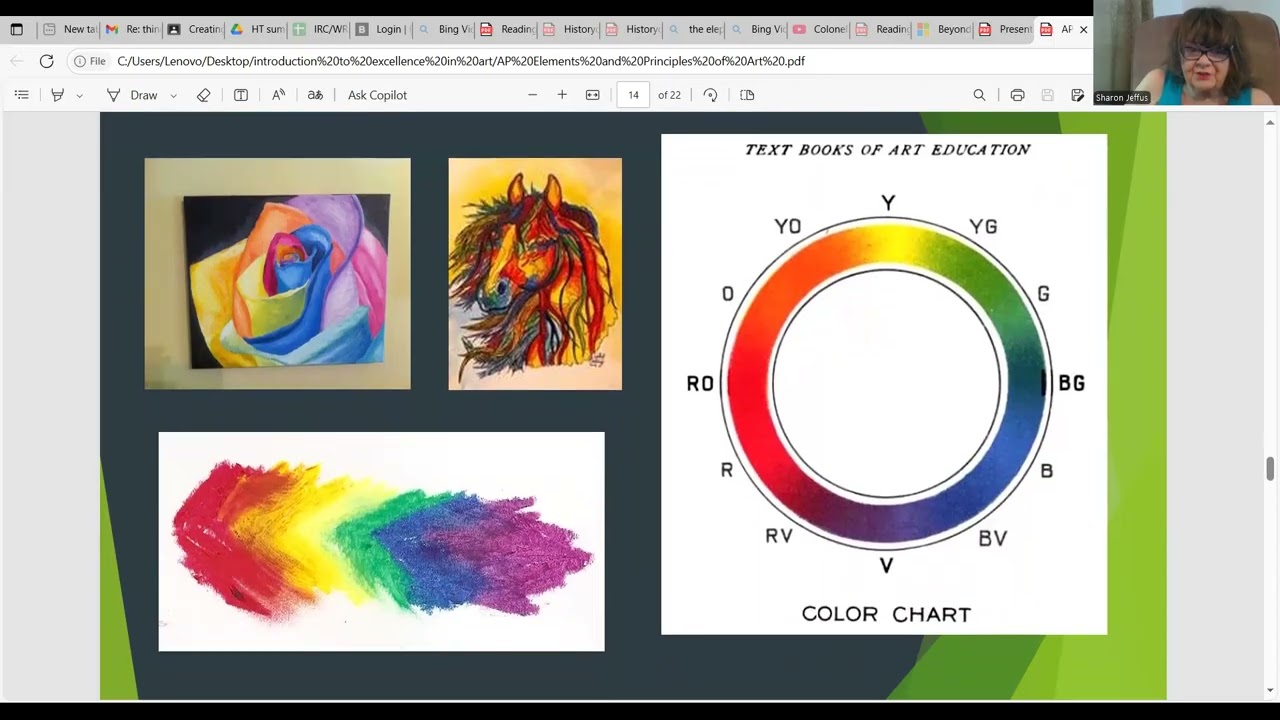
Task: Click the rose painting image
Action: pos(277,273)
